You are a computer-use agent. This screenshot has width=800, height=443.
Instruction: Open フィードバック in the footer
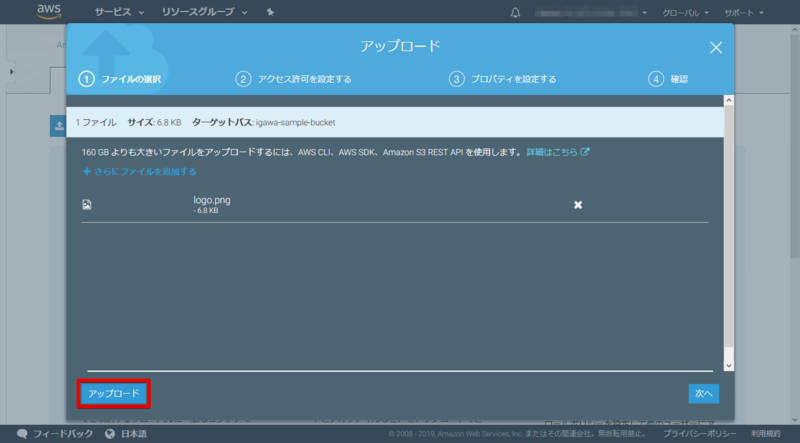tap(63, 434)
